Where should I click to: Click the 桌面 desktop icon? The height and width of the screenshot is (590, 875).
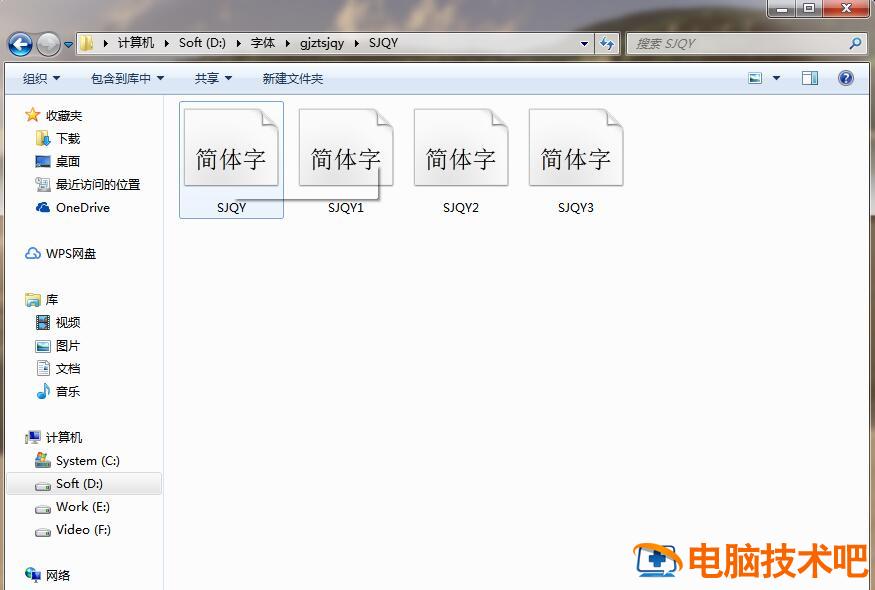[x=43, y=161]
